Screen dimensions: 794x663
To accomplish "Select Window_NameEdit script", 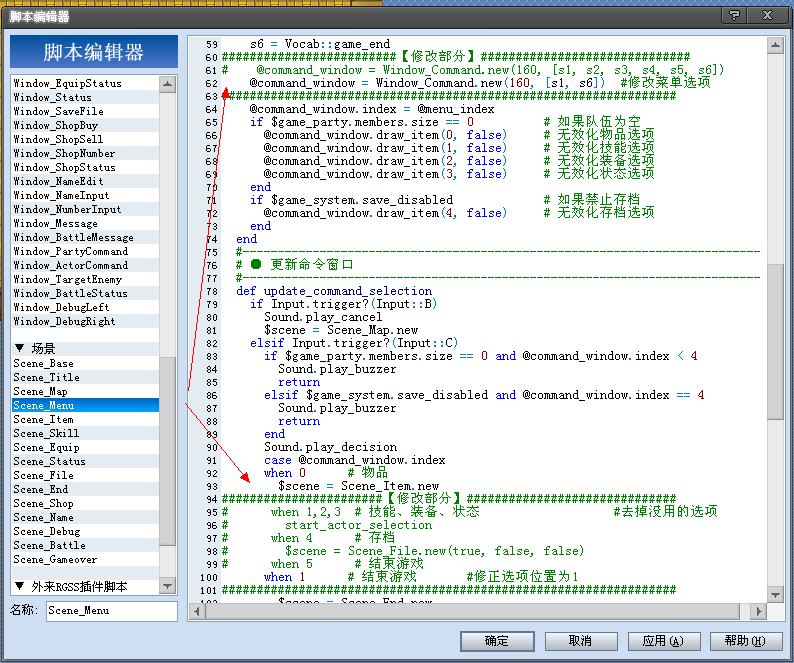I will 85,181.
